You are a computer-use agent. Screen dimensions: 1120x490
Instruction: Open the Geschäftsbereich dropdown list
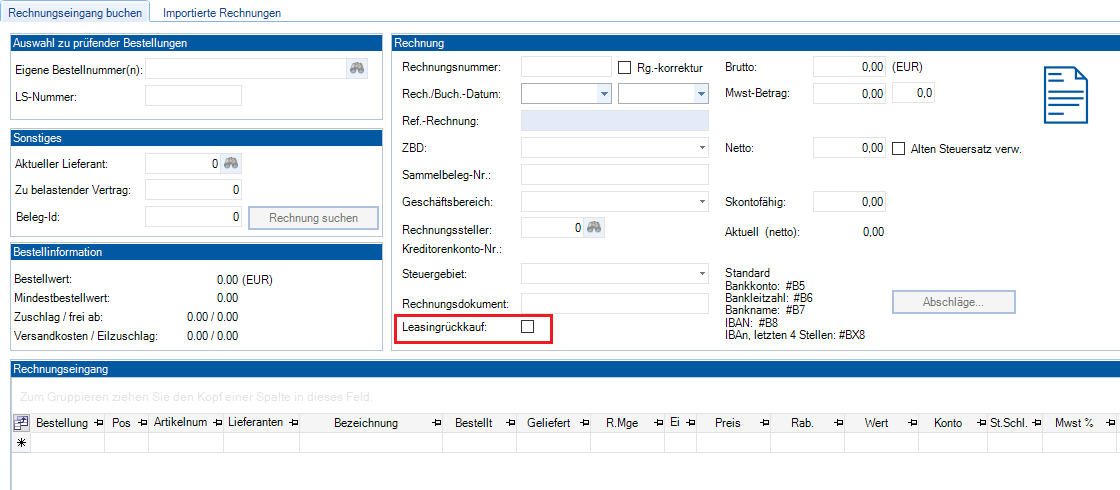coord(702,201)
